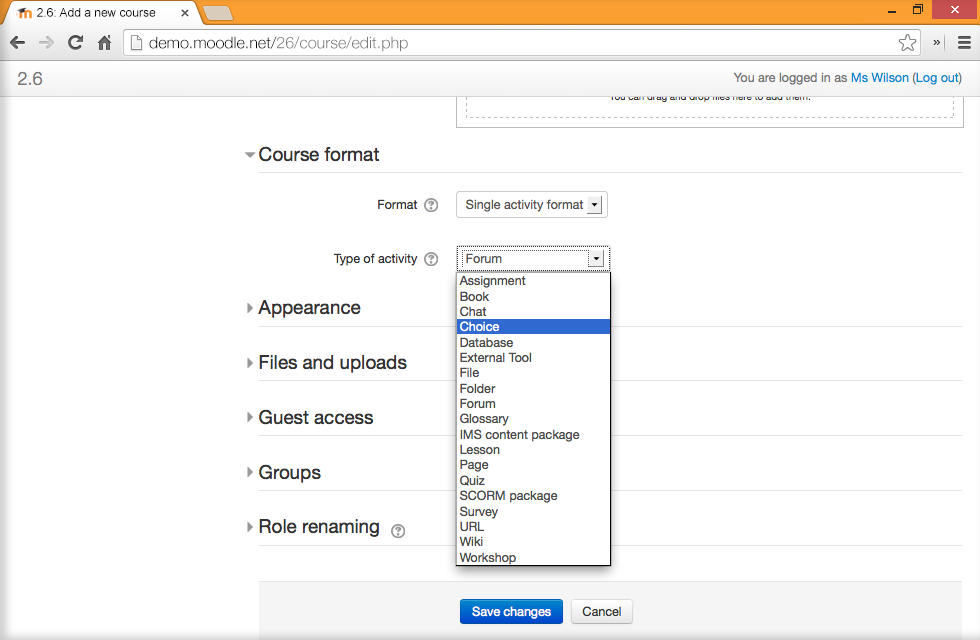Select Quiz from the activity list
The width and height of the screenshot is (980, 640).
pos(472,481)
